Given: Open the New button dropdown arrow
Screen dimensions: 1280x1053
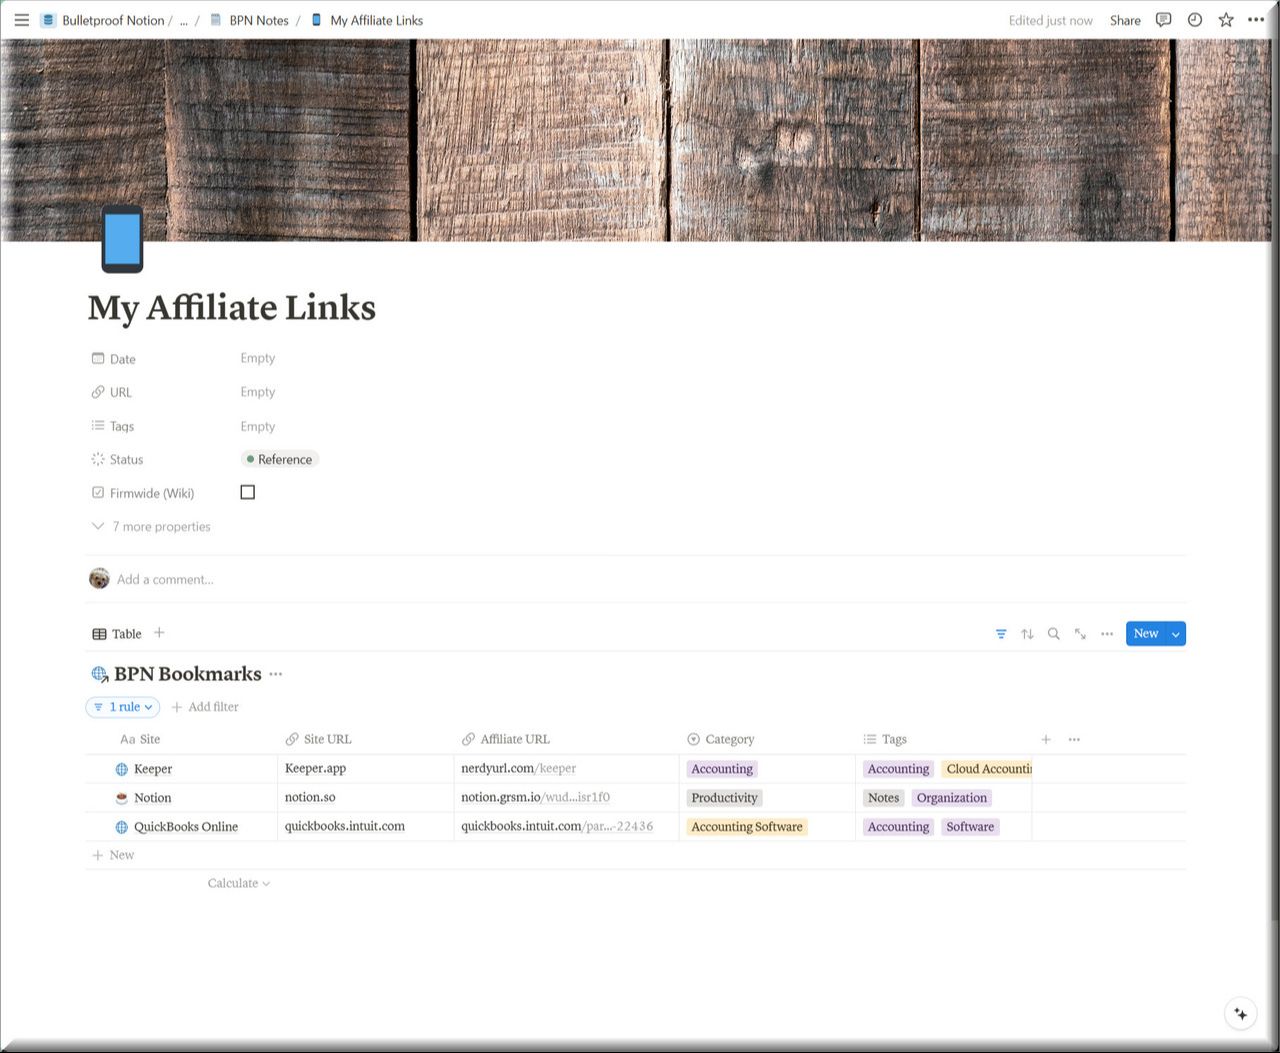Looking at the screenshot, I should [1176, 634].
